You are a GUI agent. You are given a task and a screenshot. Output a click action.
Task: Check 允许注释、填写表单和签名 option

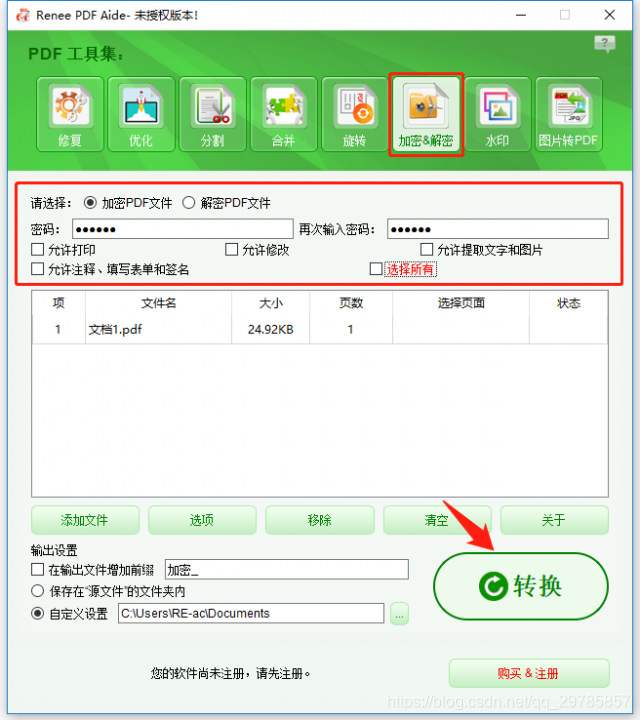click(x=38, y=269)
